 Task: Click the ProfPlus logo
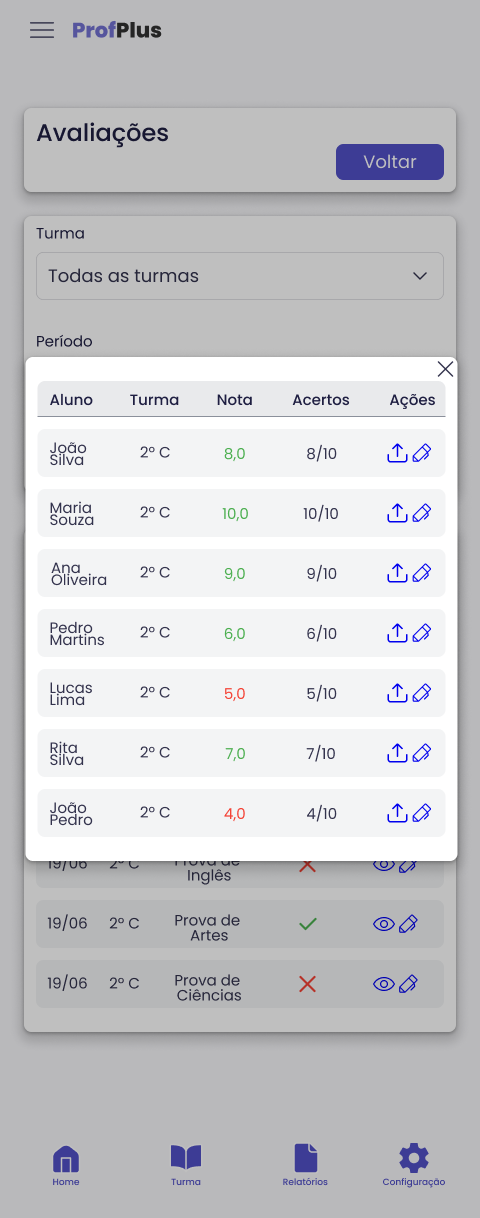(x=117, y=30)
